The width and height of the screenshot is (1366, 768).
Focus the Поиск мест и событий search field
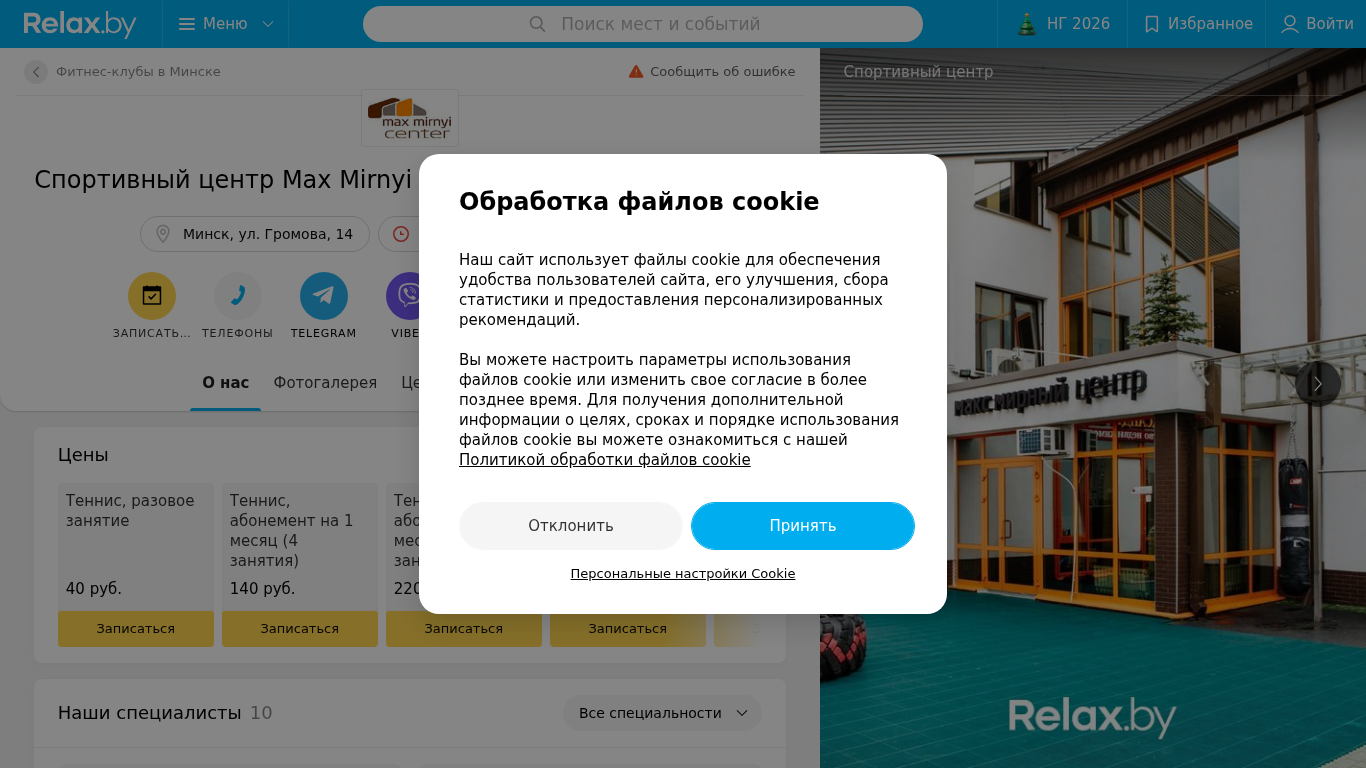tap(643, 24)
